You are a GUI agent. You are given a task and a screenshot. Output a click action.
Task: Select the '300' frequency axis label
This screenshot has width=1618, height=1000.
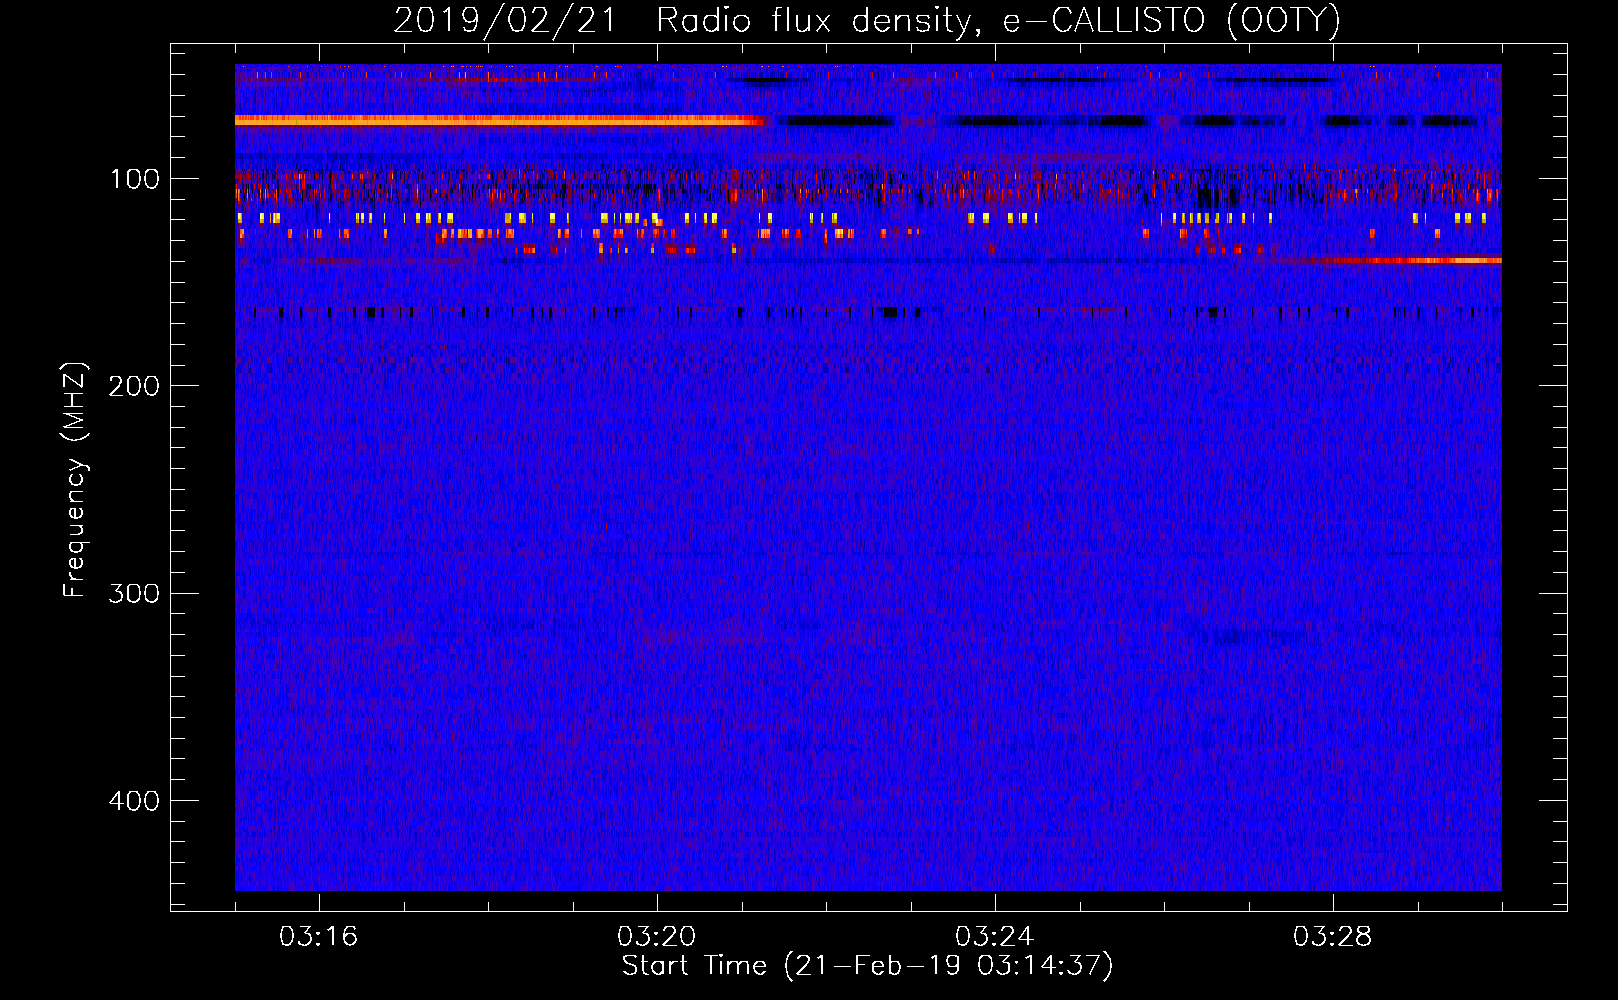point(134,594)
